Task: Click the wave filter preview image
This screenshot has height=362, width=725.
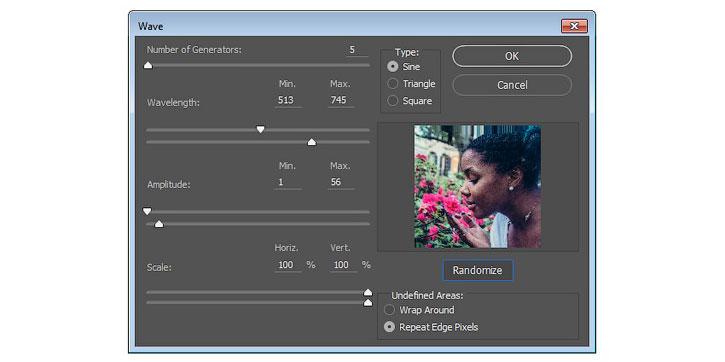Action: [x=477, y=186]
